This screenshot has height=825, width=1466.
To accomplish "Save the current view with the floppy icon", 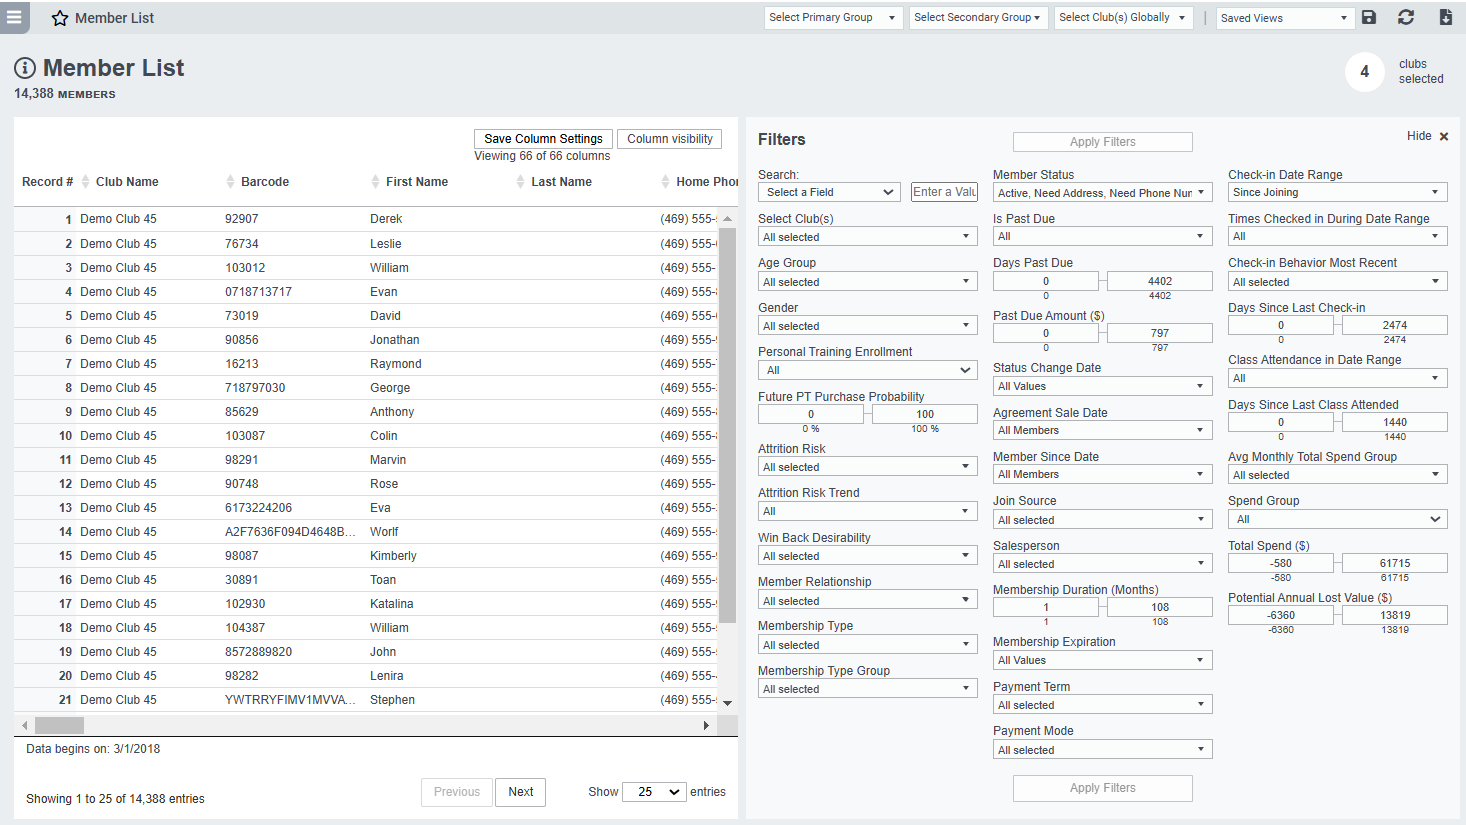I will click(x=1368, y=17).
